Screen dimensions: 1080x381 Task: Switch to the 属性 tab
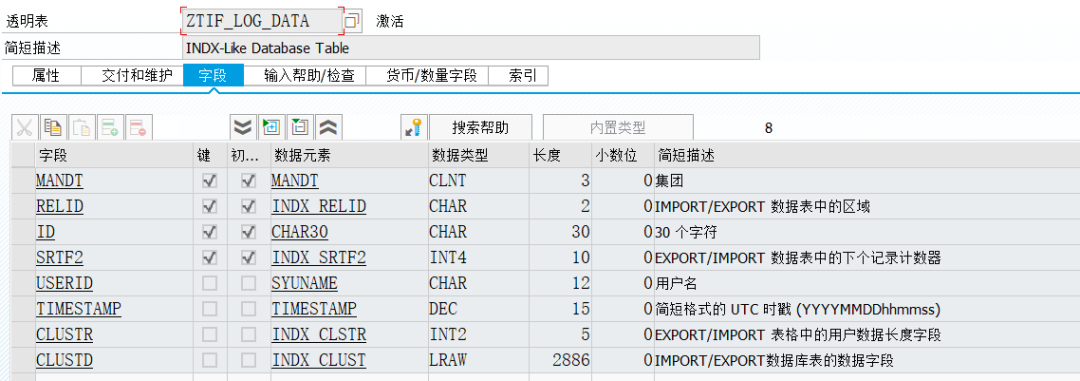pyautogui.click(x=46, y=76)
